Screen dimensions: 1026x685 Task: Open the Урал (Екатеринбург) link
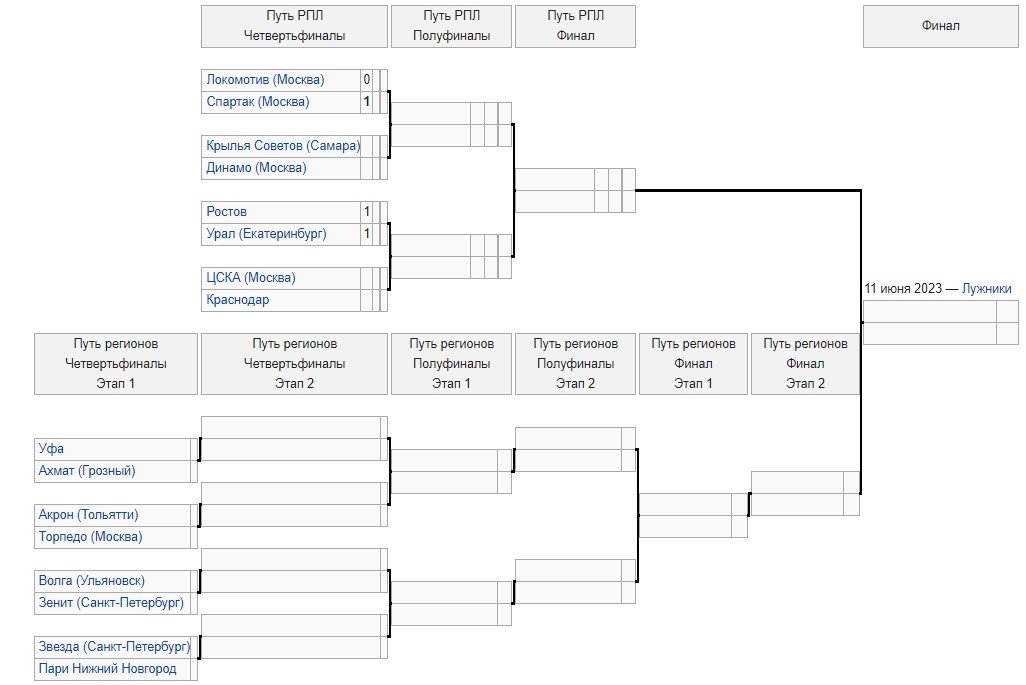tap(266, 234)
